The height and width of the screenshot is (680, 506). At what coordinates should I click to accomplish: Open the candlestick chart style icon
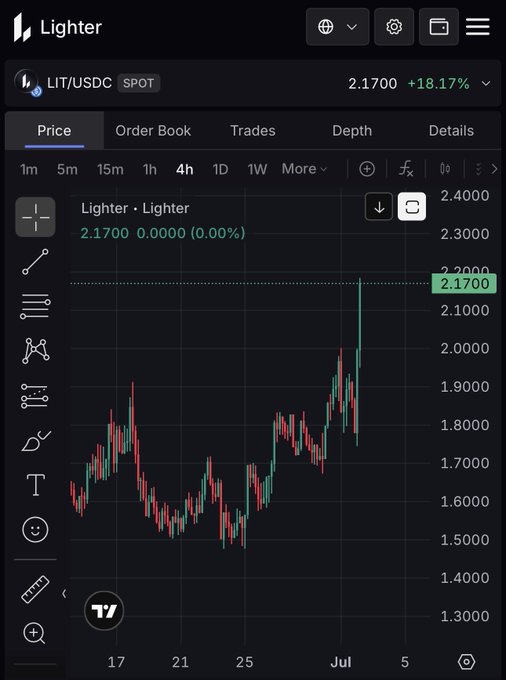pyautogui.click(x=445, y=169)
